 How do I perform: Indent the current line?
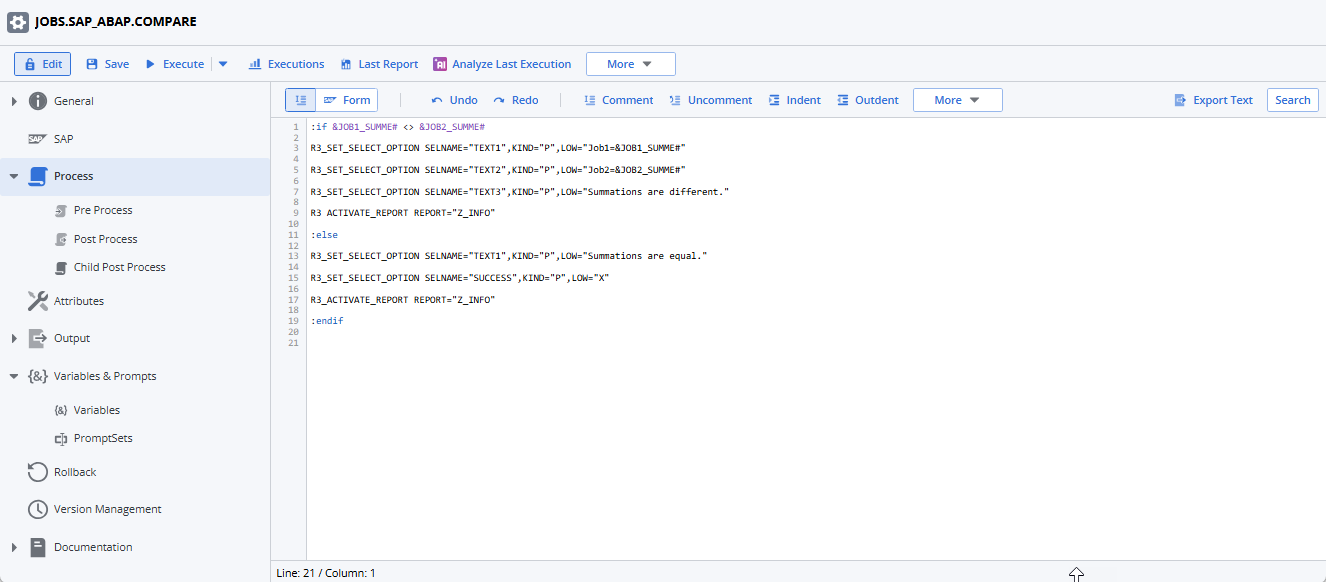(795, 99)
